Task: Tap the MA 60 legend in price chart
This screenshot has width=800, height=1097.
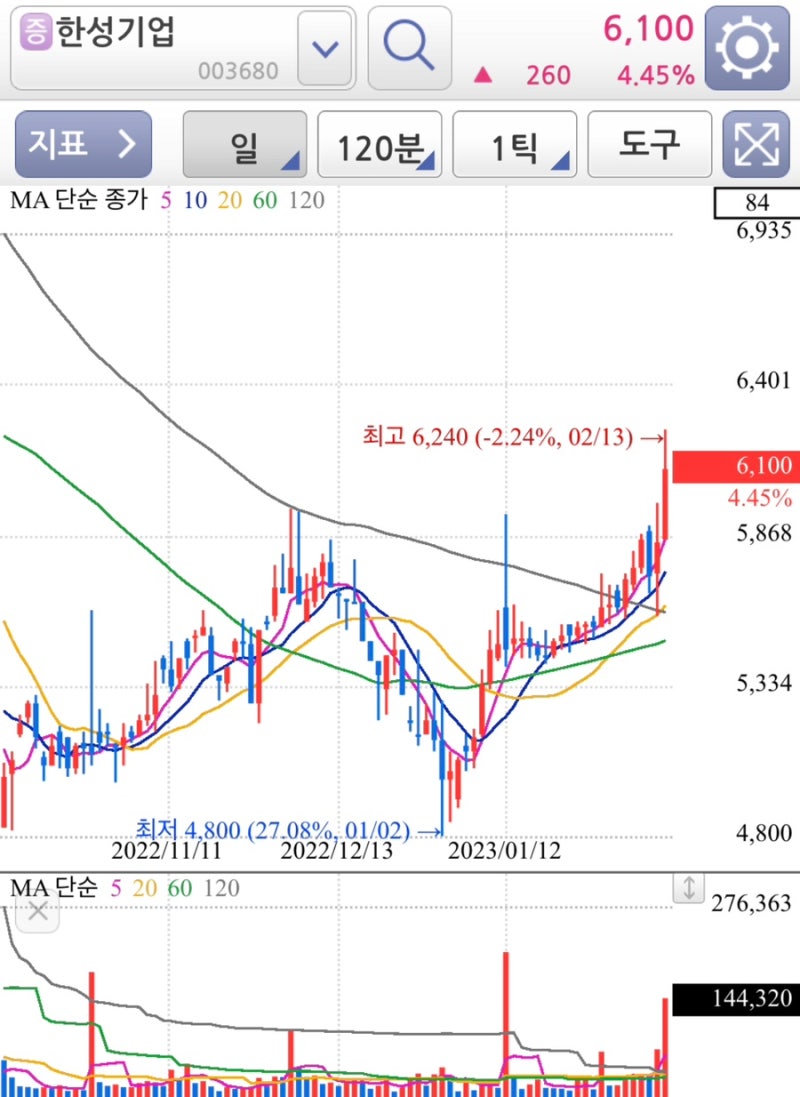Action: (x=265, y=201)
